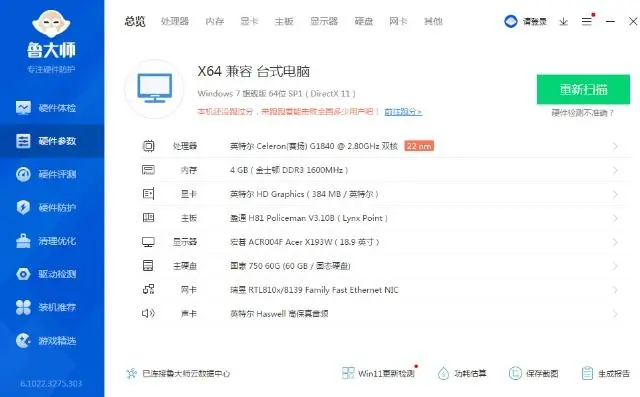Switch to the 总览 tab

[135, 21]
